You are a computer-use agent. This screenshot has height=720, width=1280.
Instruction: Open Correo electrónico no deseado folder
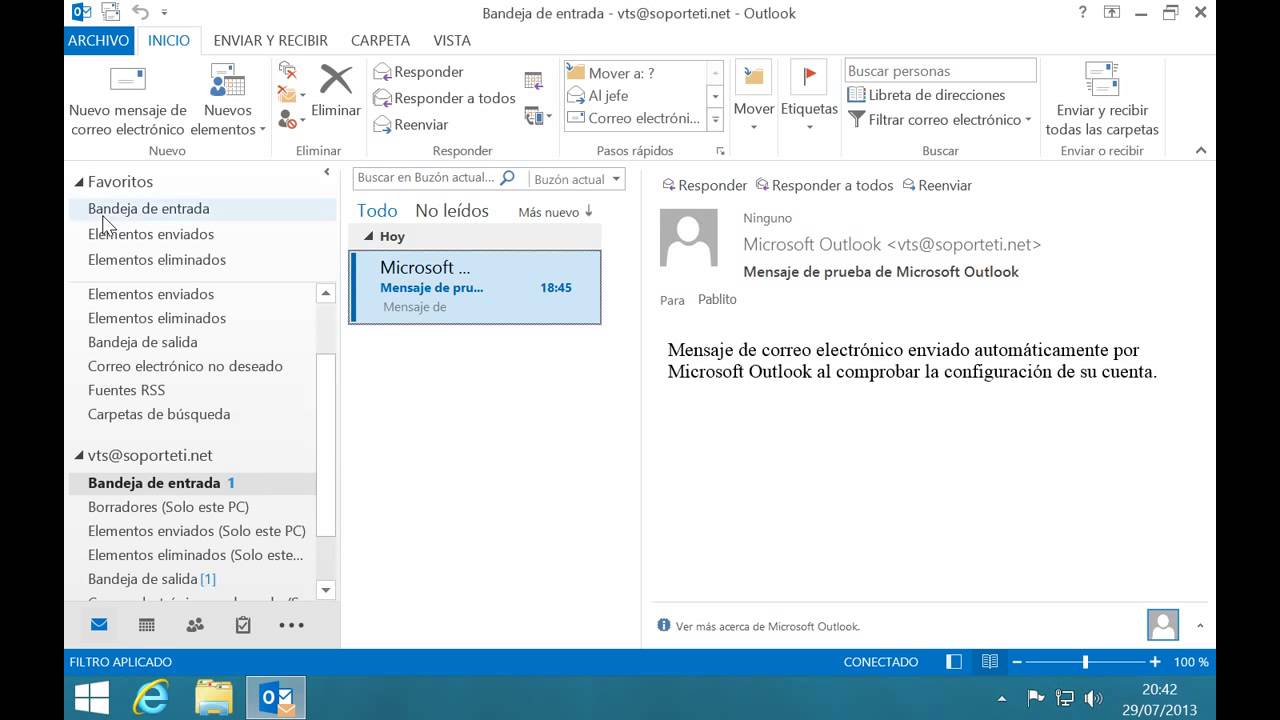click(x=185, y=366)
